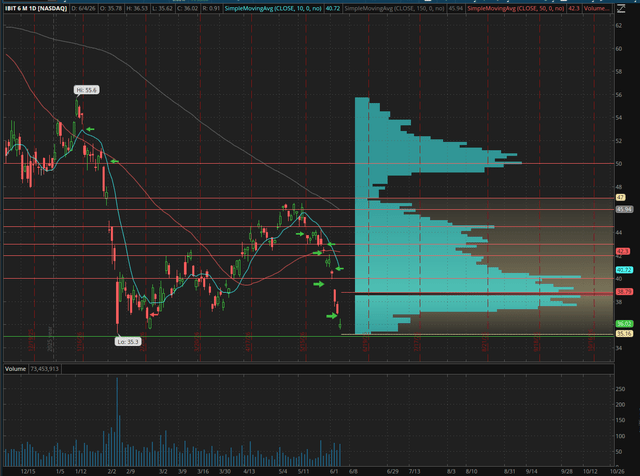Click the 8/10 date on the time axis
The image size is (640, 476).
[x=471, y=472]
